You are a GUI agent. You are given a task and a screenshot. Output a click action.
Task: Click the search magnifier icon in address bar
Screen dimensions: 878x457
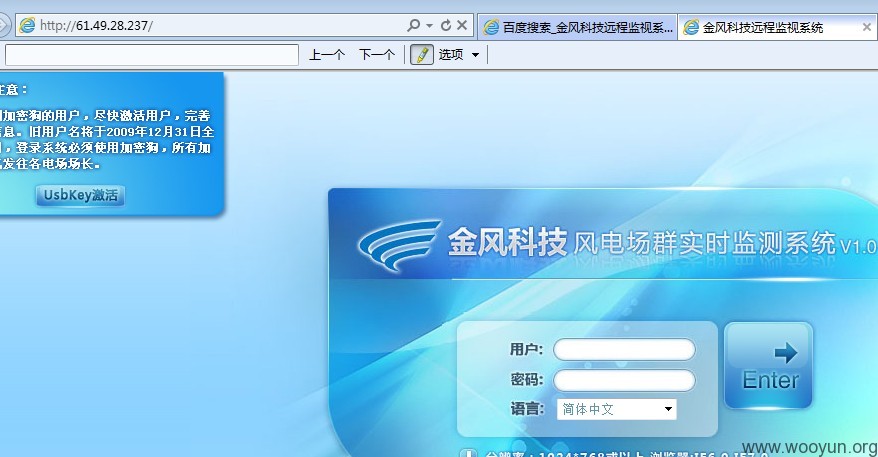[x=413, y=26]
